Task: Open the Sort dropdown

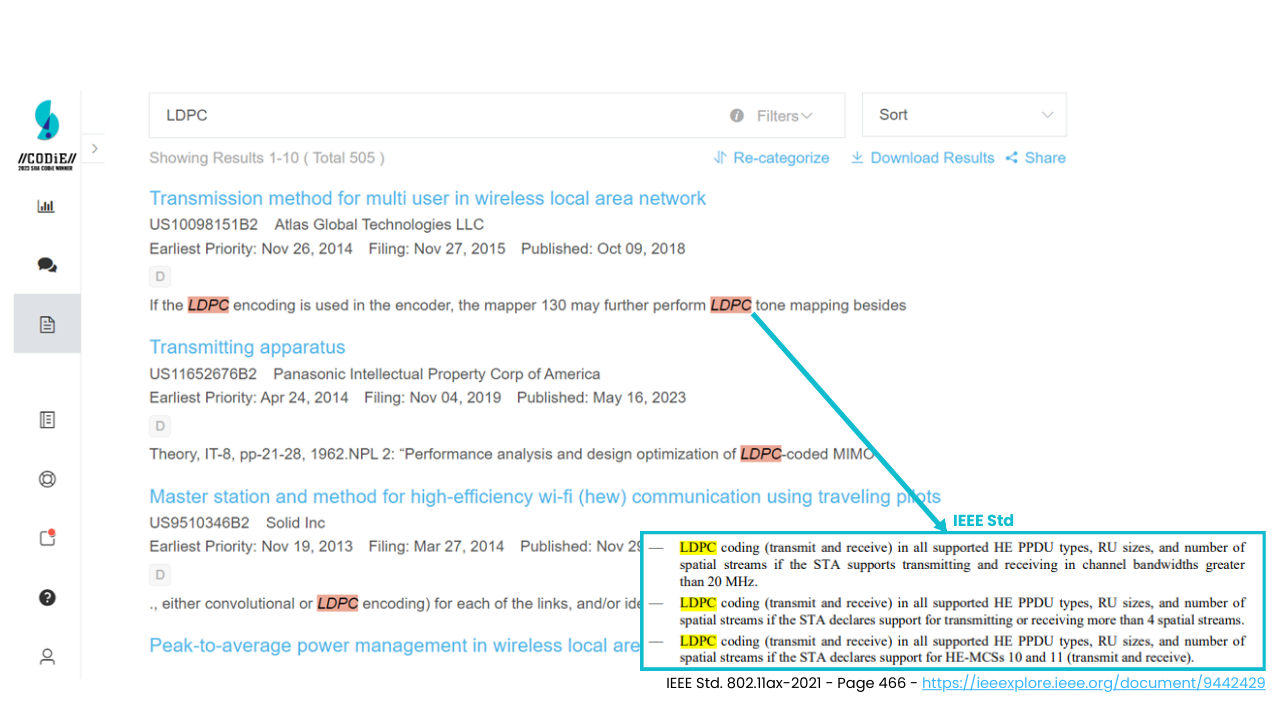Action: tap(964, 115)
